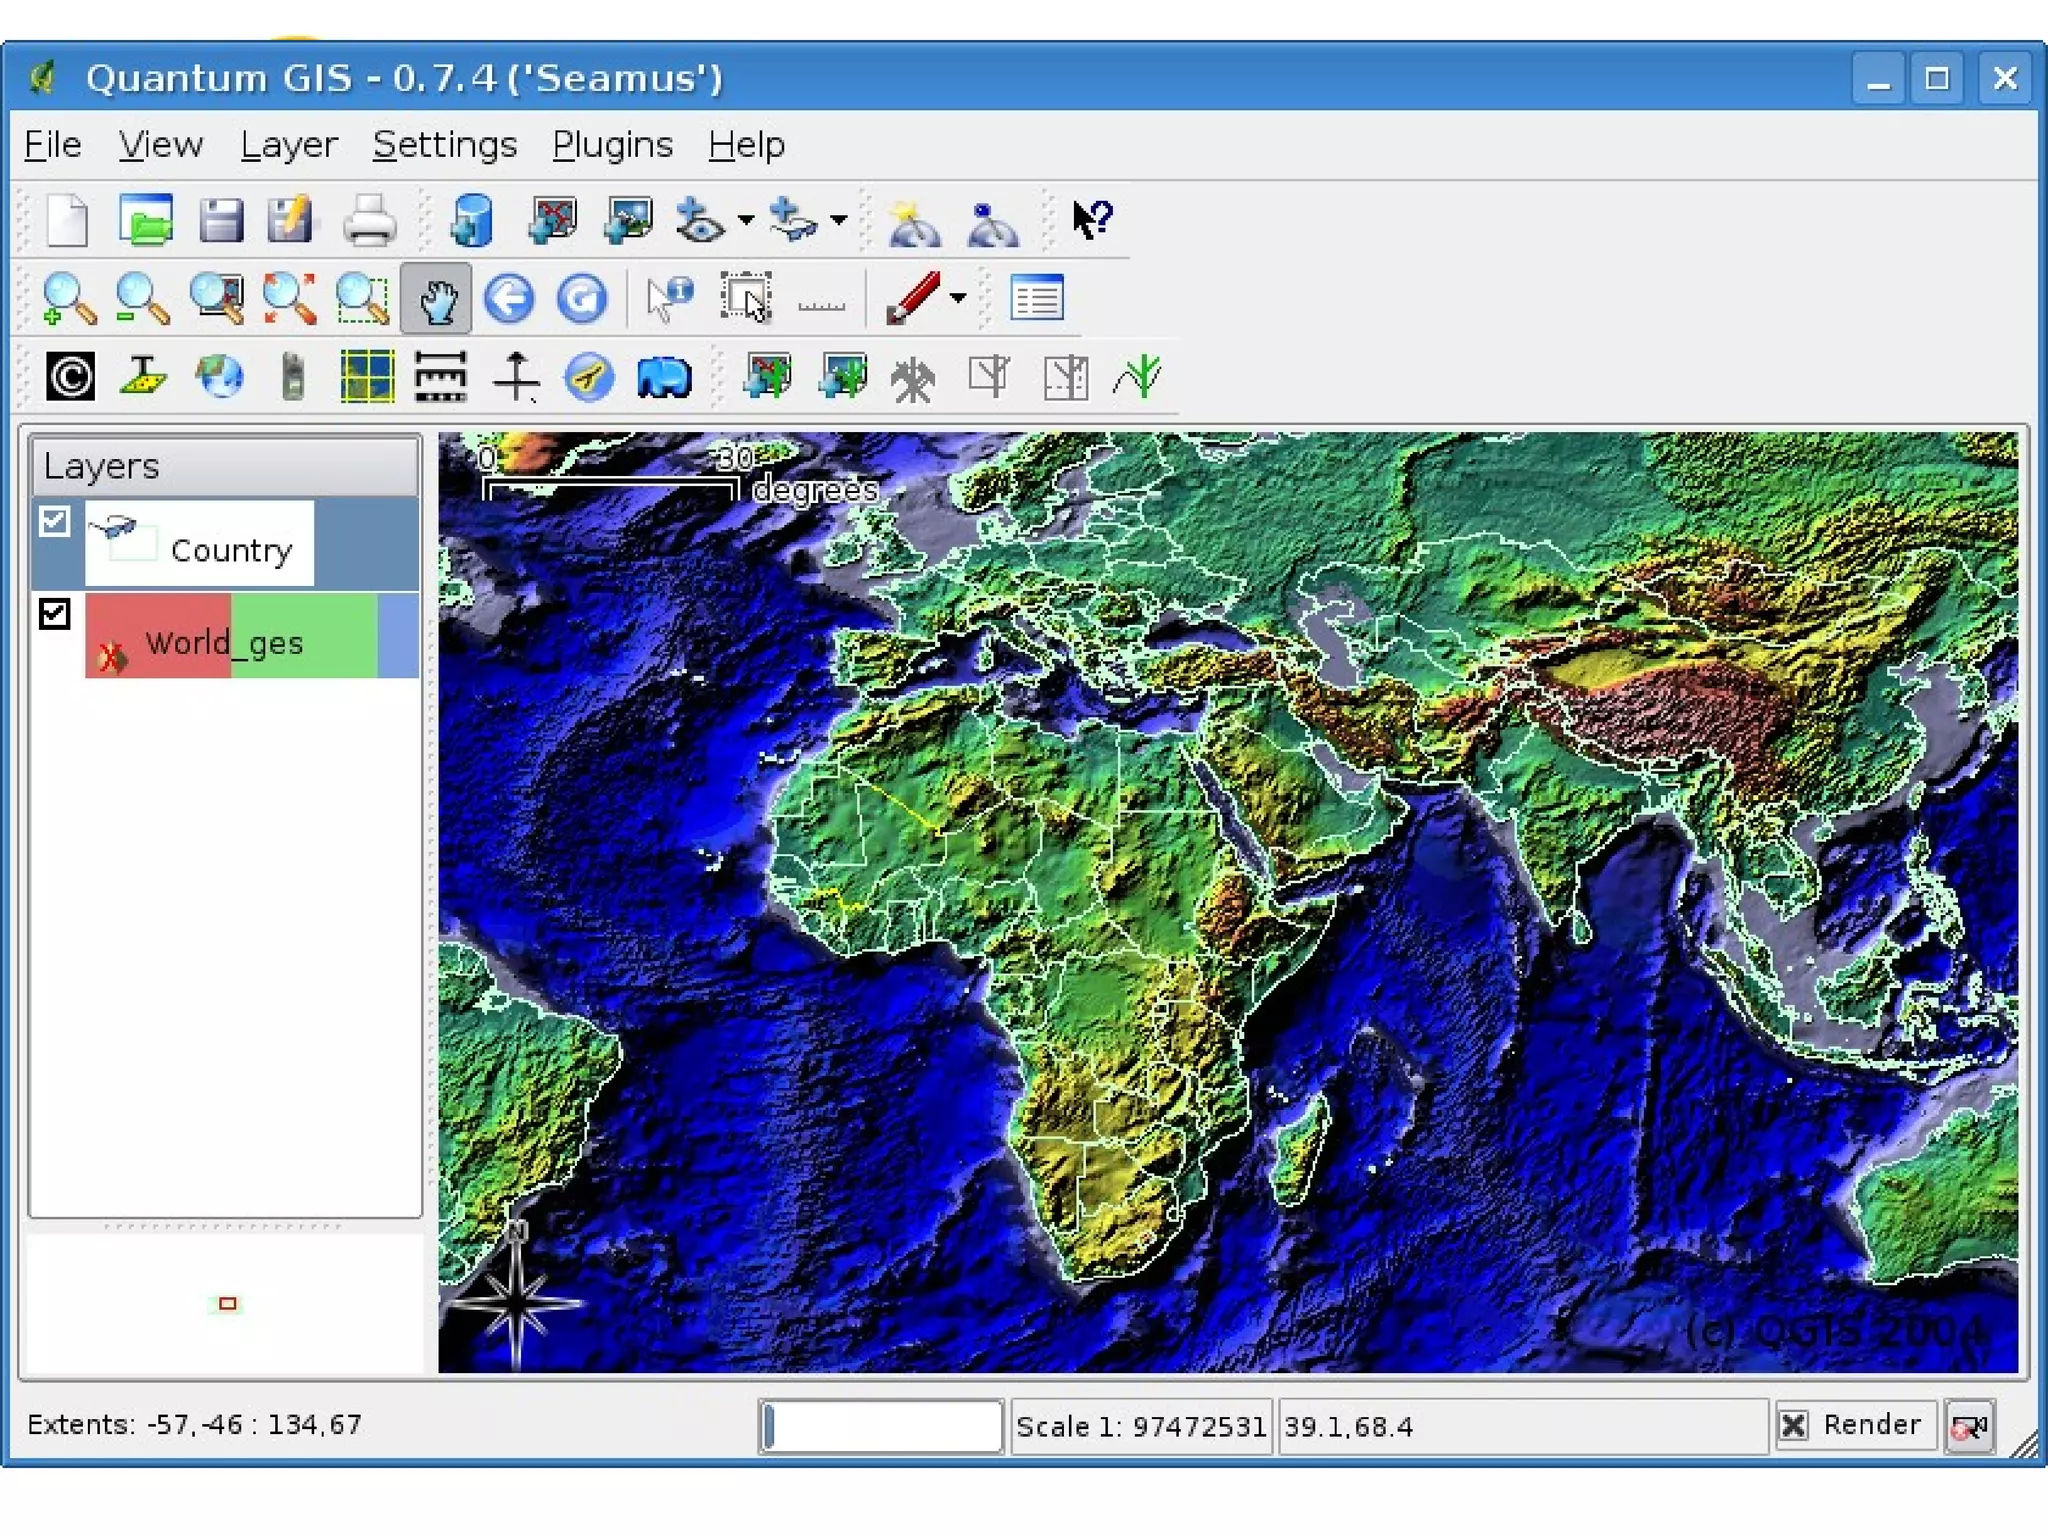Image resolution: width=2048 pixels, height=1536 pixels.
Task: Open the attribute table icon
Action: point(1036,298)
